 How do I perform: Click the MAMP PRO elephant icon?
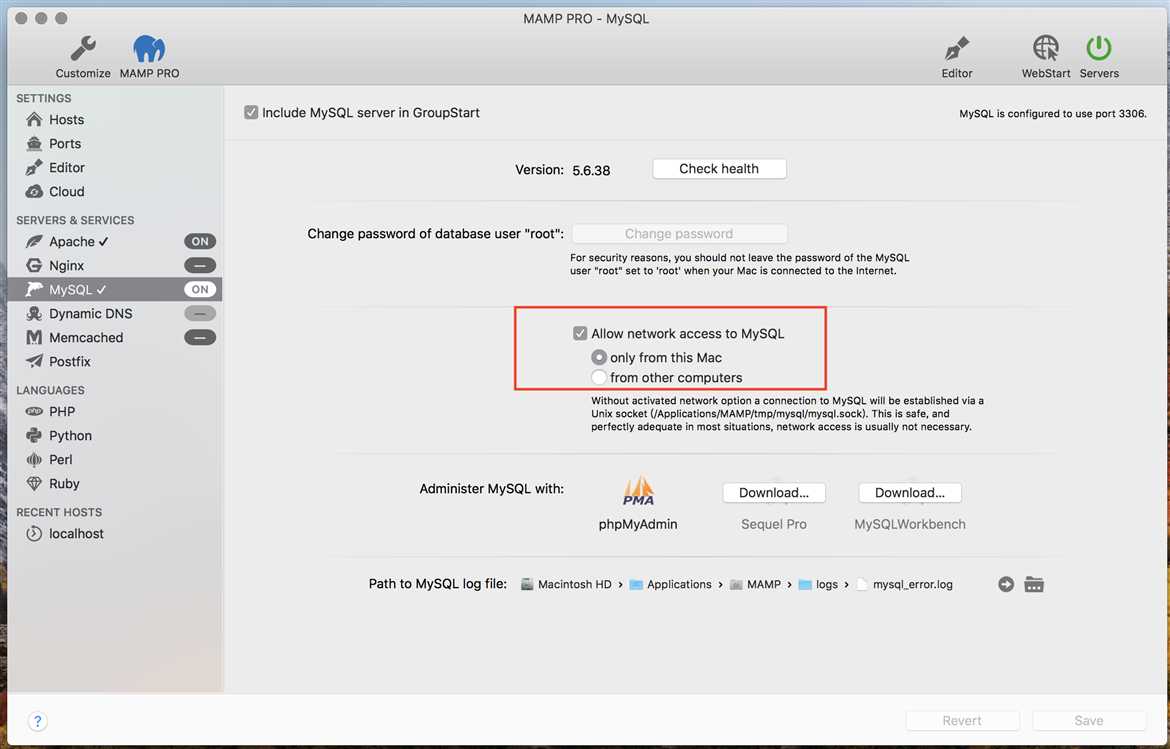coord(149,49)
